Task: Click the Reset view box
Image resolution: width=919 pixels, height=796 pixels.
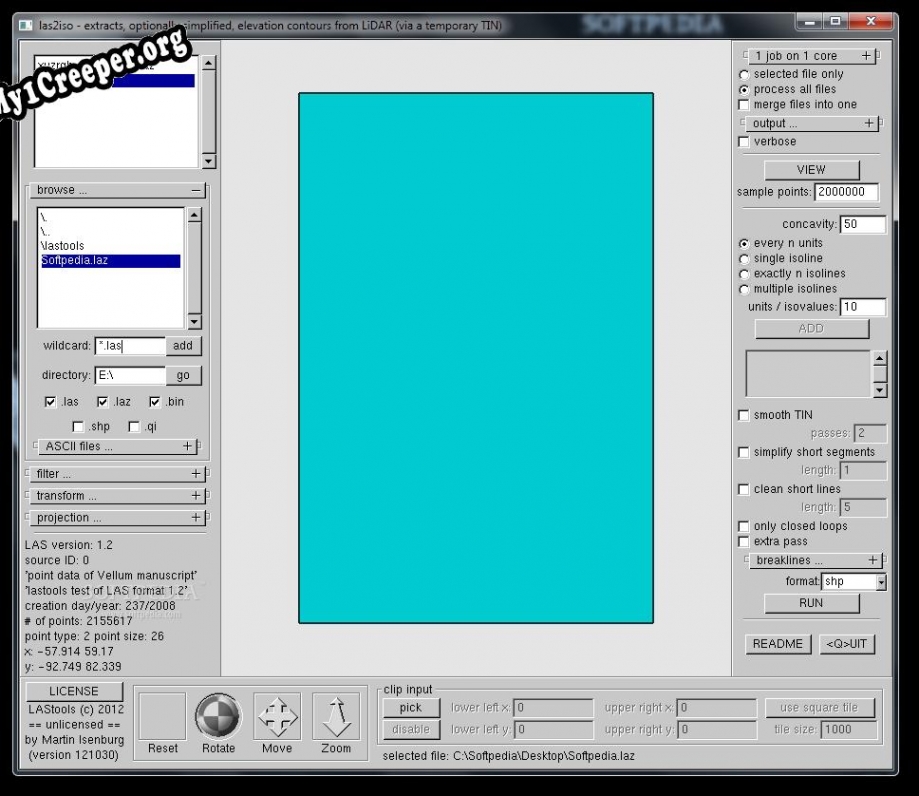Action: tap(162, 716)
